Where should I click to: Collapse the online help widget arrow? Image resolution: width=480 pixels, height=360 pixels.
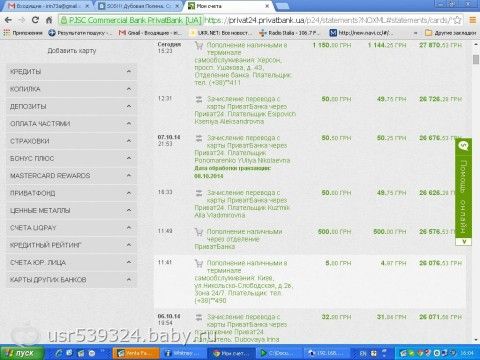tap(464, 241)
